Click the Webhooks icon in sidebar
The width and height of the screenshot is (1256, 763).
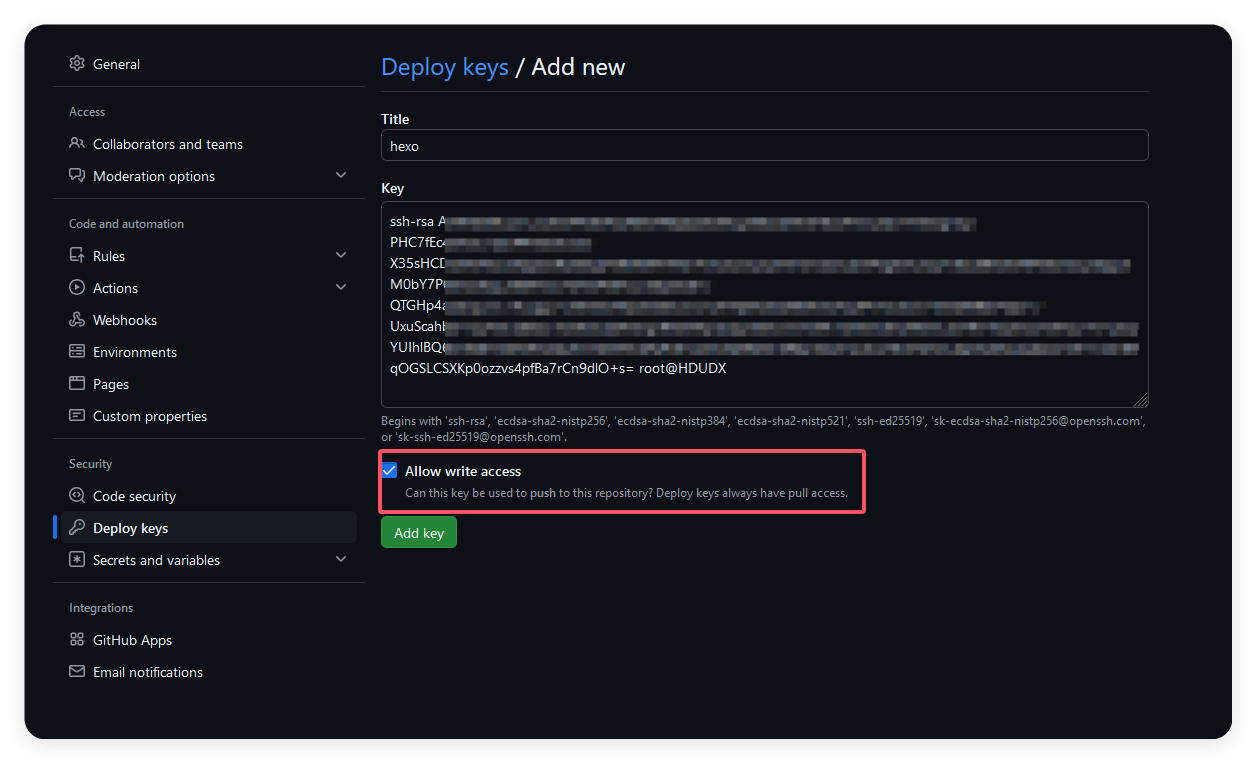coord(77,320)
